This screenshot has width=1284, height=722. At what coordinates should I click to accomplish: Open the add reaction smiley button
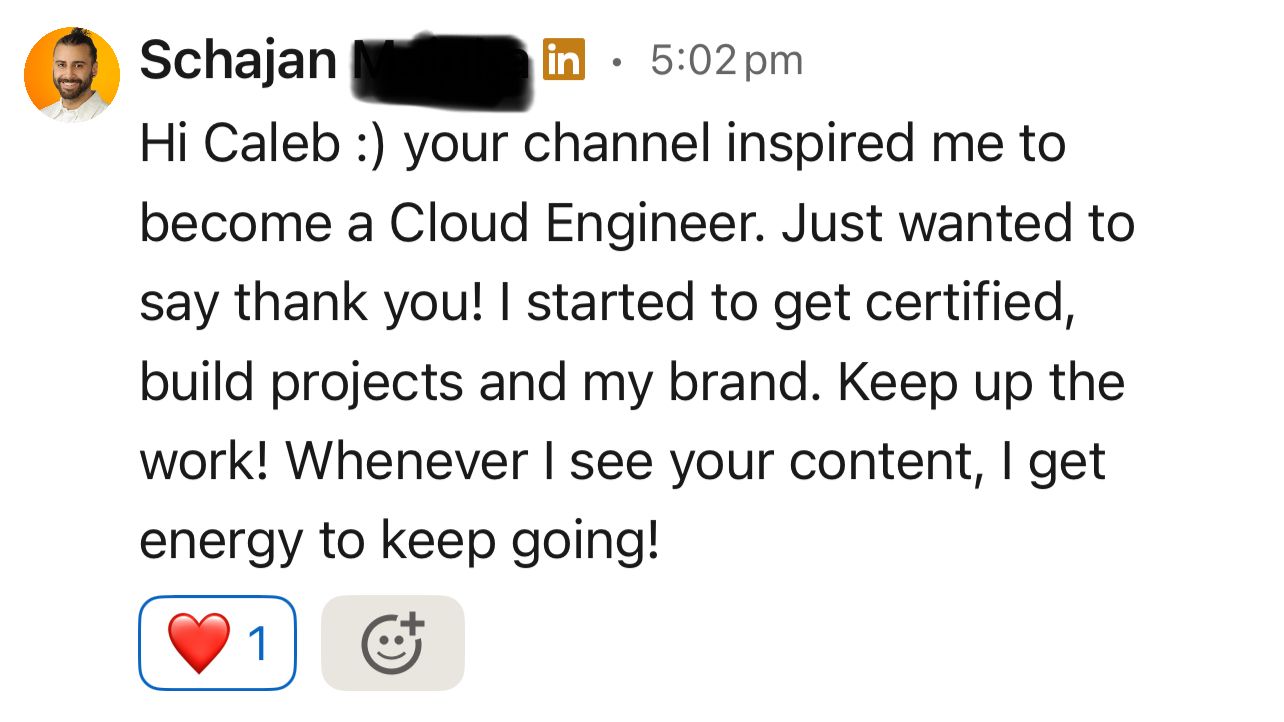(x=393, y=642)
